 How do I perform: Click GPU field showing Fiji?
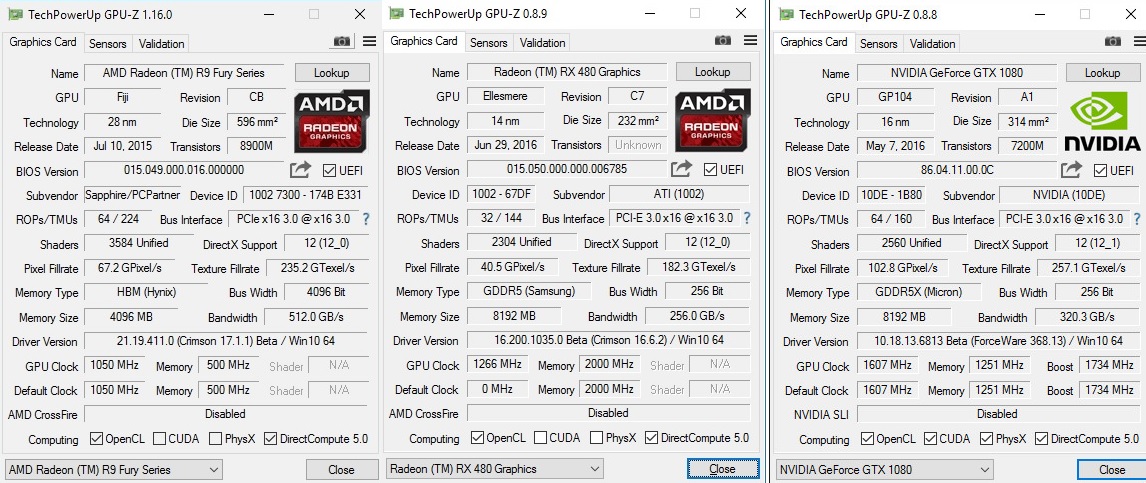tap(123, 97)
